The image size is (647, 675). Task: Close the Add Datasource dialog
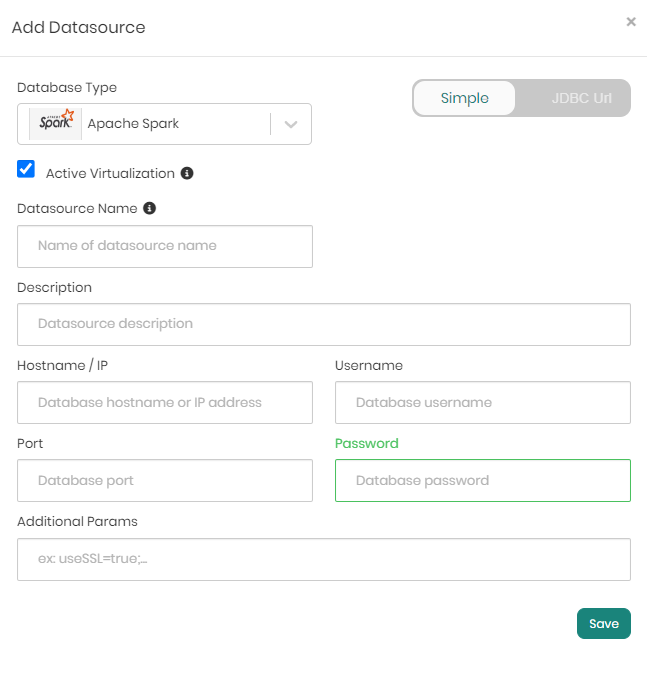click(x=631, y=21)
